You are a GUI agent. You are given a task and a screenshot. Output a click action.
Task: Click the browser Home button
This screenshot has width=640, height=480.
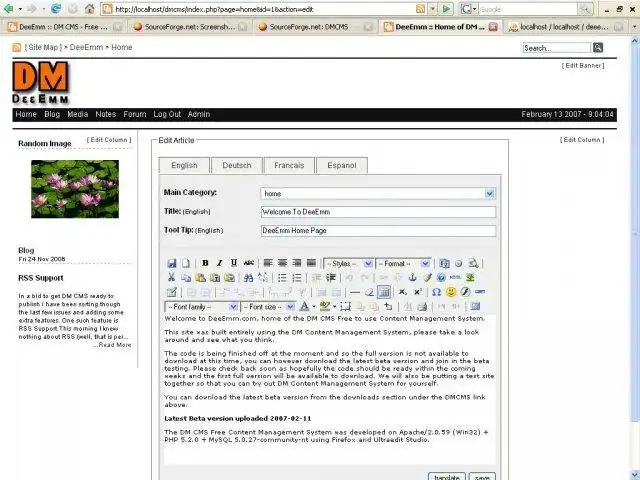(89, 9)
